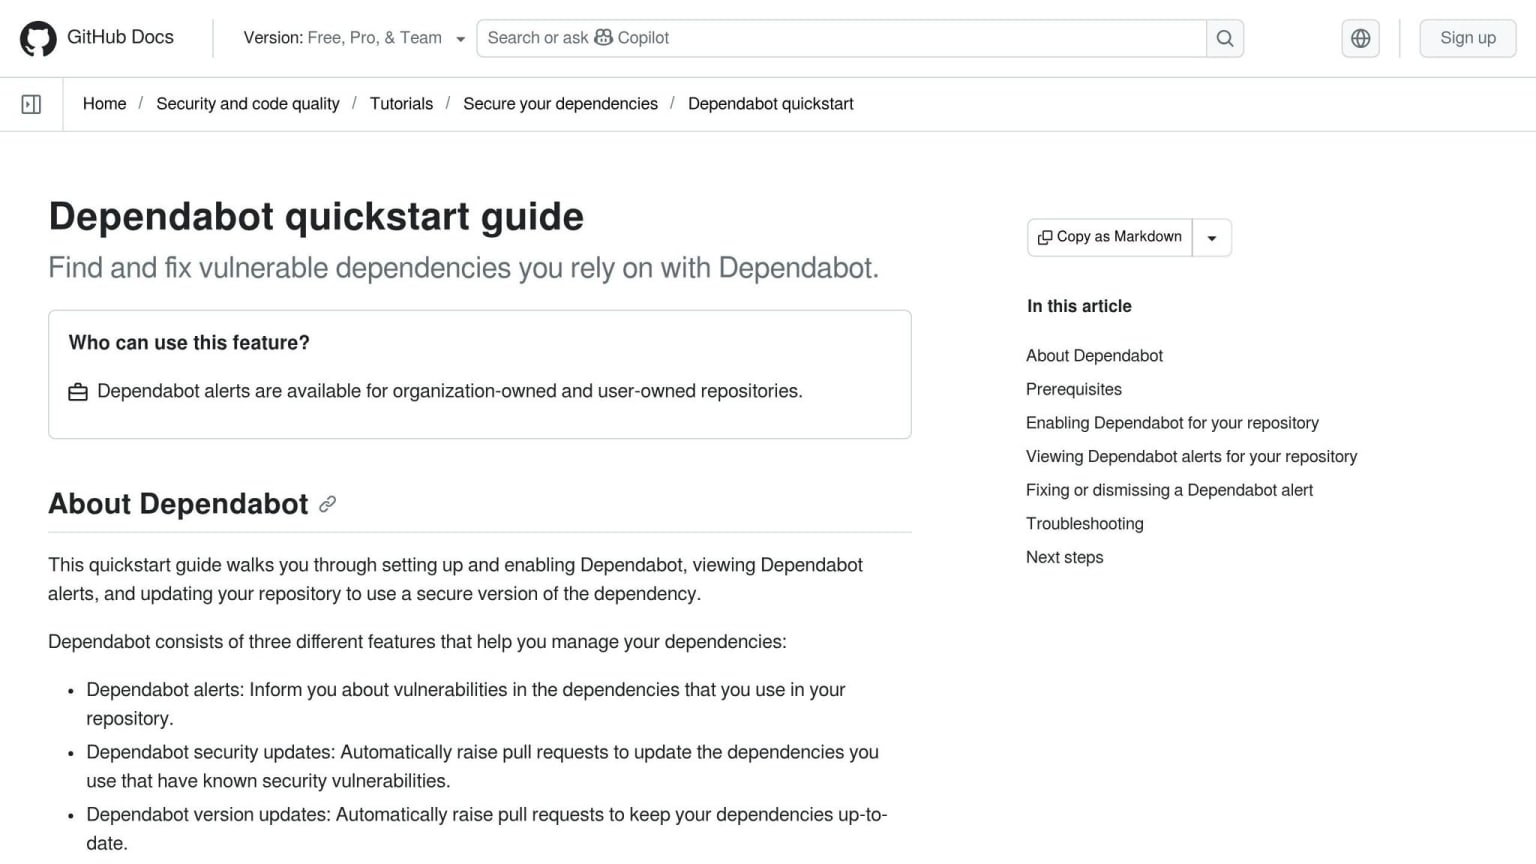Jump to the Troubleshooting section
Viewport: 1536px width, 864px height.
(x=1084, y=524)
